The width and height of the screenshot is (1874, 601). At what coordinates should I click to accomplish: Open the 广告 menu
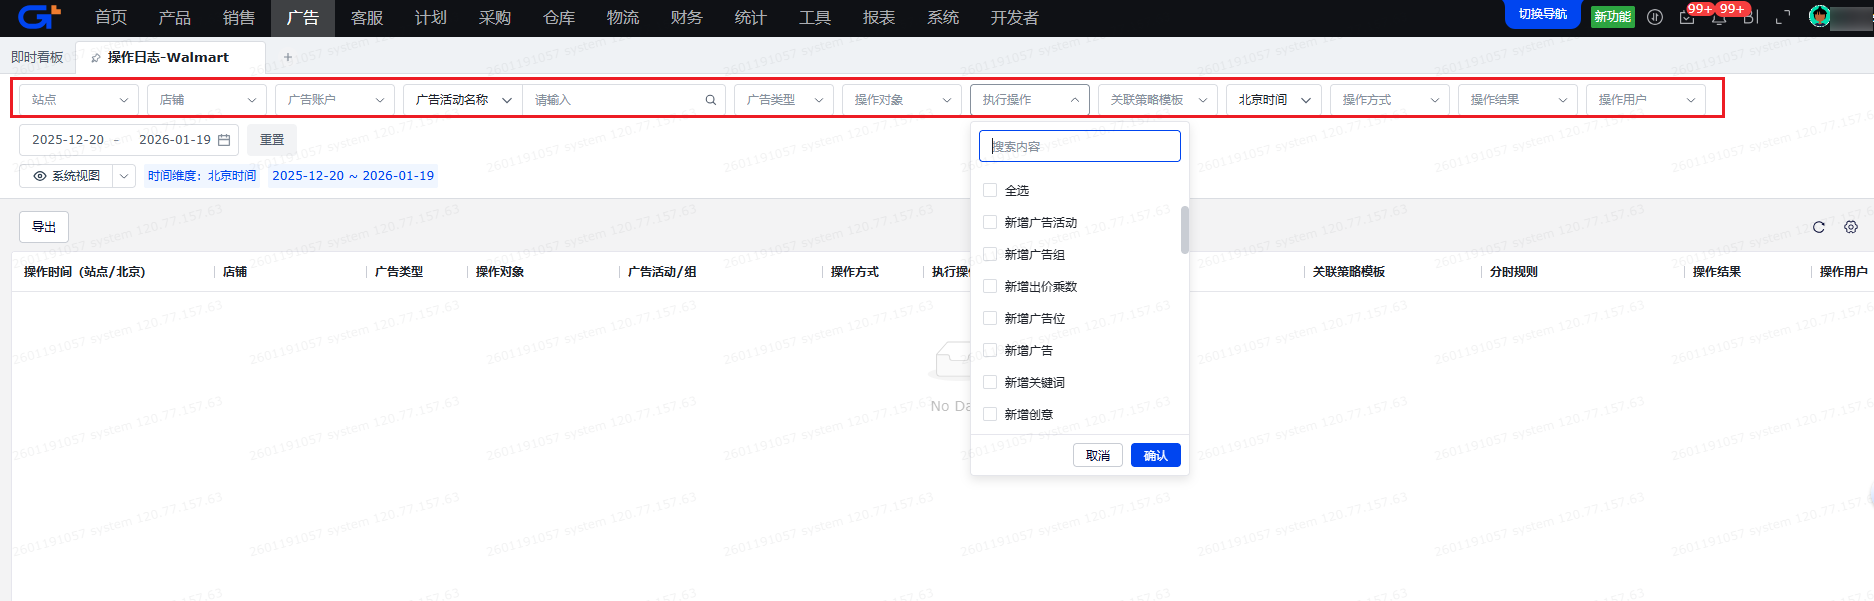tap(303, 18)
